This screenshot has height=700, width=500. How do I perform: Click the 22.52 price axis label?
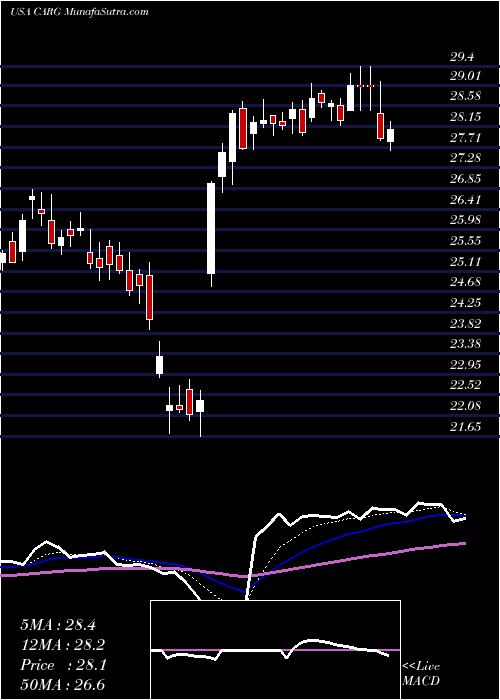click(465, 386)
